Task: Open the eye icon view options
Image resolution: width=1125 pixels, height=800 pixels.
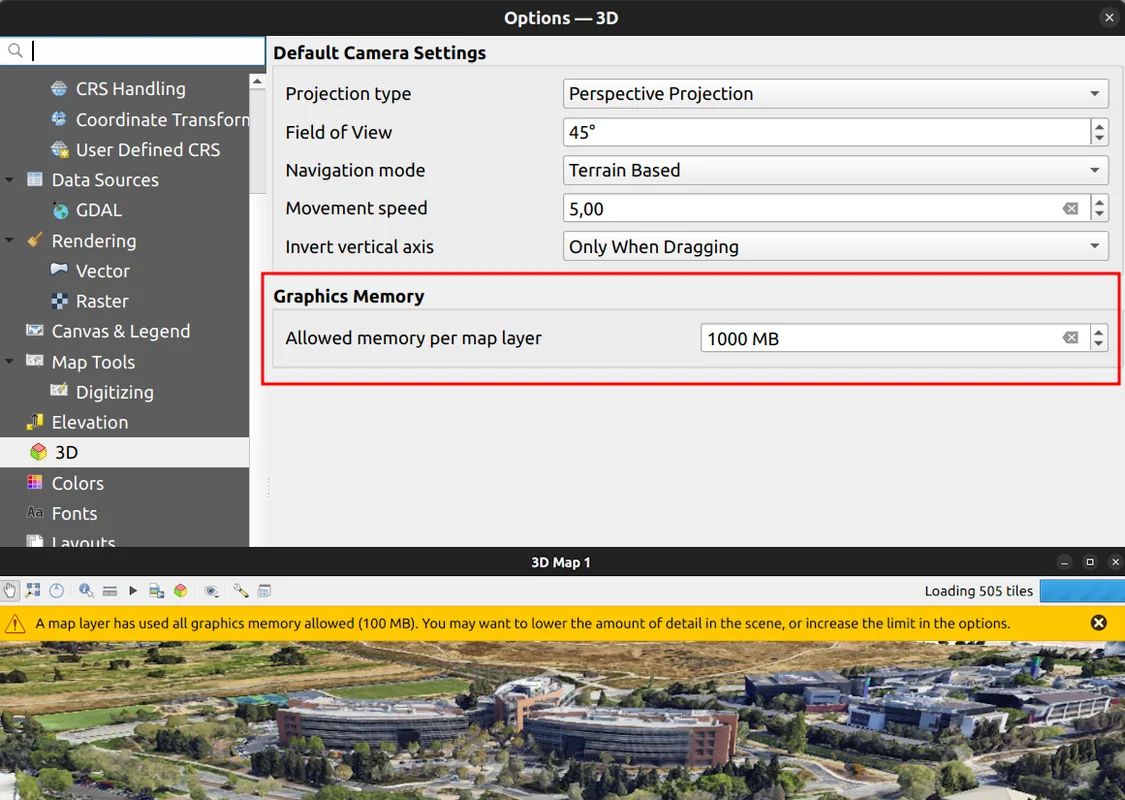Action: tap(211, 591)
